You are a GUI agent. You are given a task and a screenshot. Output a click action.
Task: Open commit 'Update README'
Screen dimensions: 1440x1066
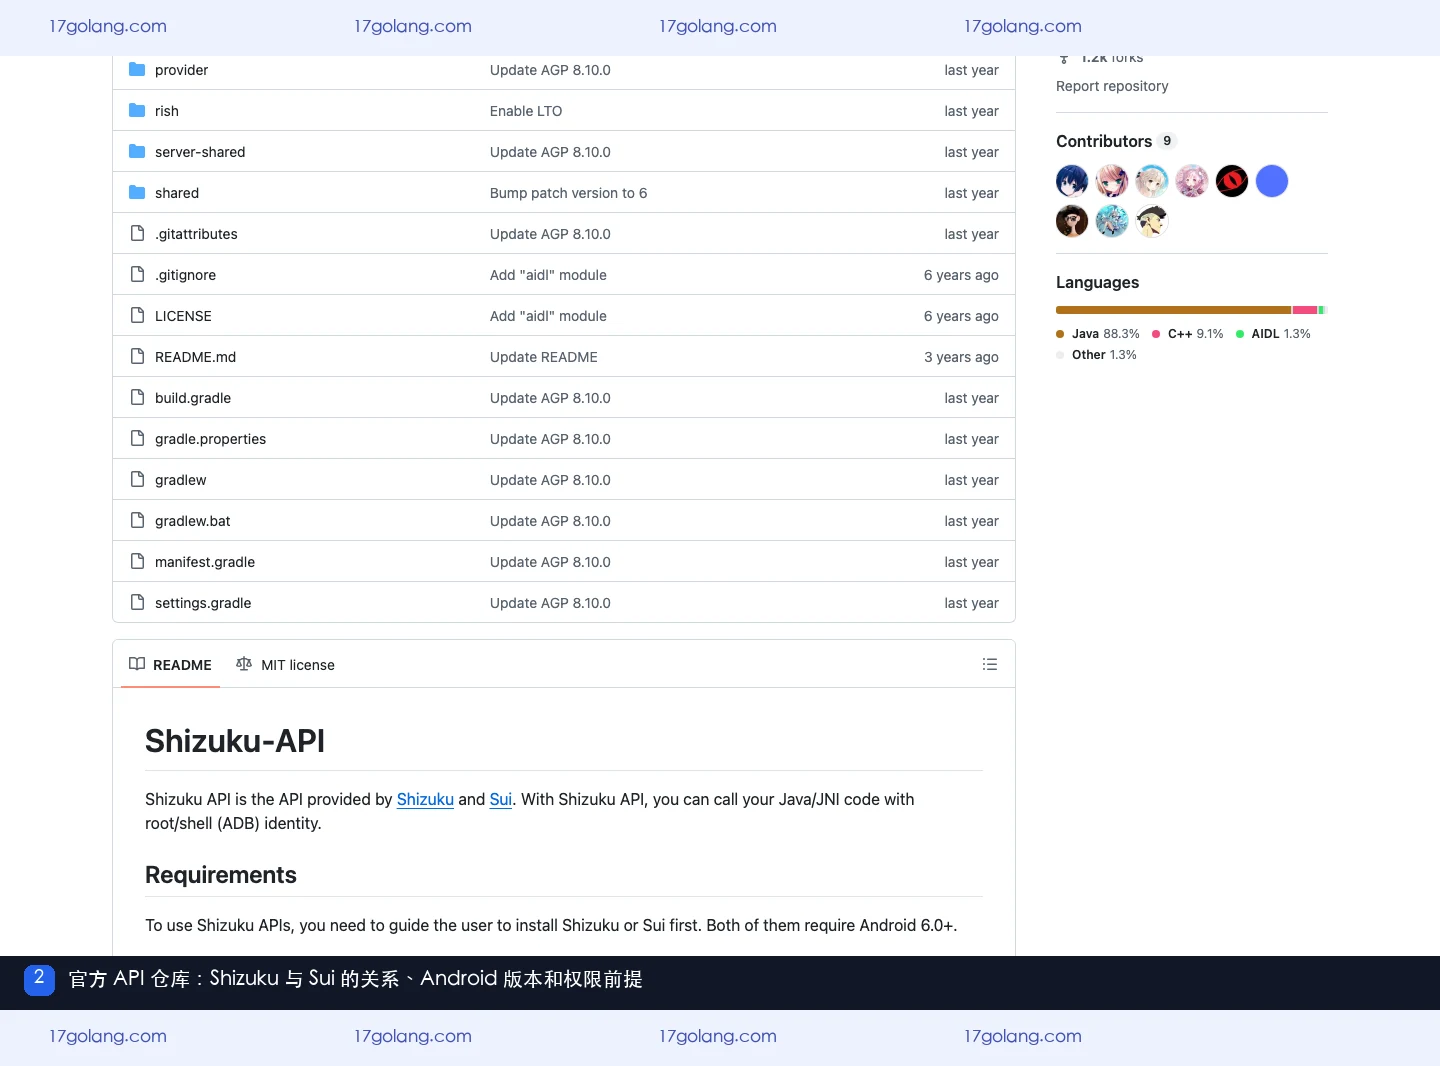[544, 357]
